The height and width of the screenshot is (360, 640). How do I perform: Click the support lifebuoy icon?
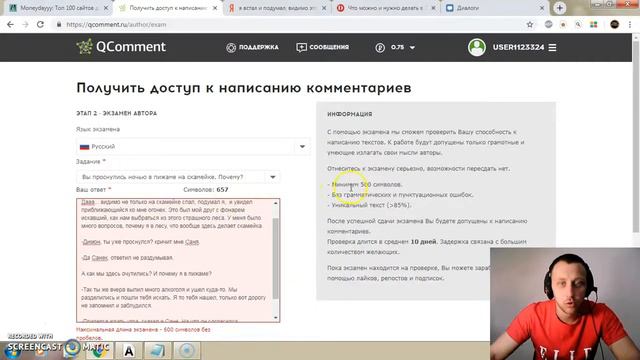[x=231, y=48]
